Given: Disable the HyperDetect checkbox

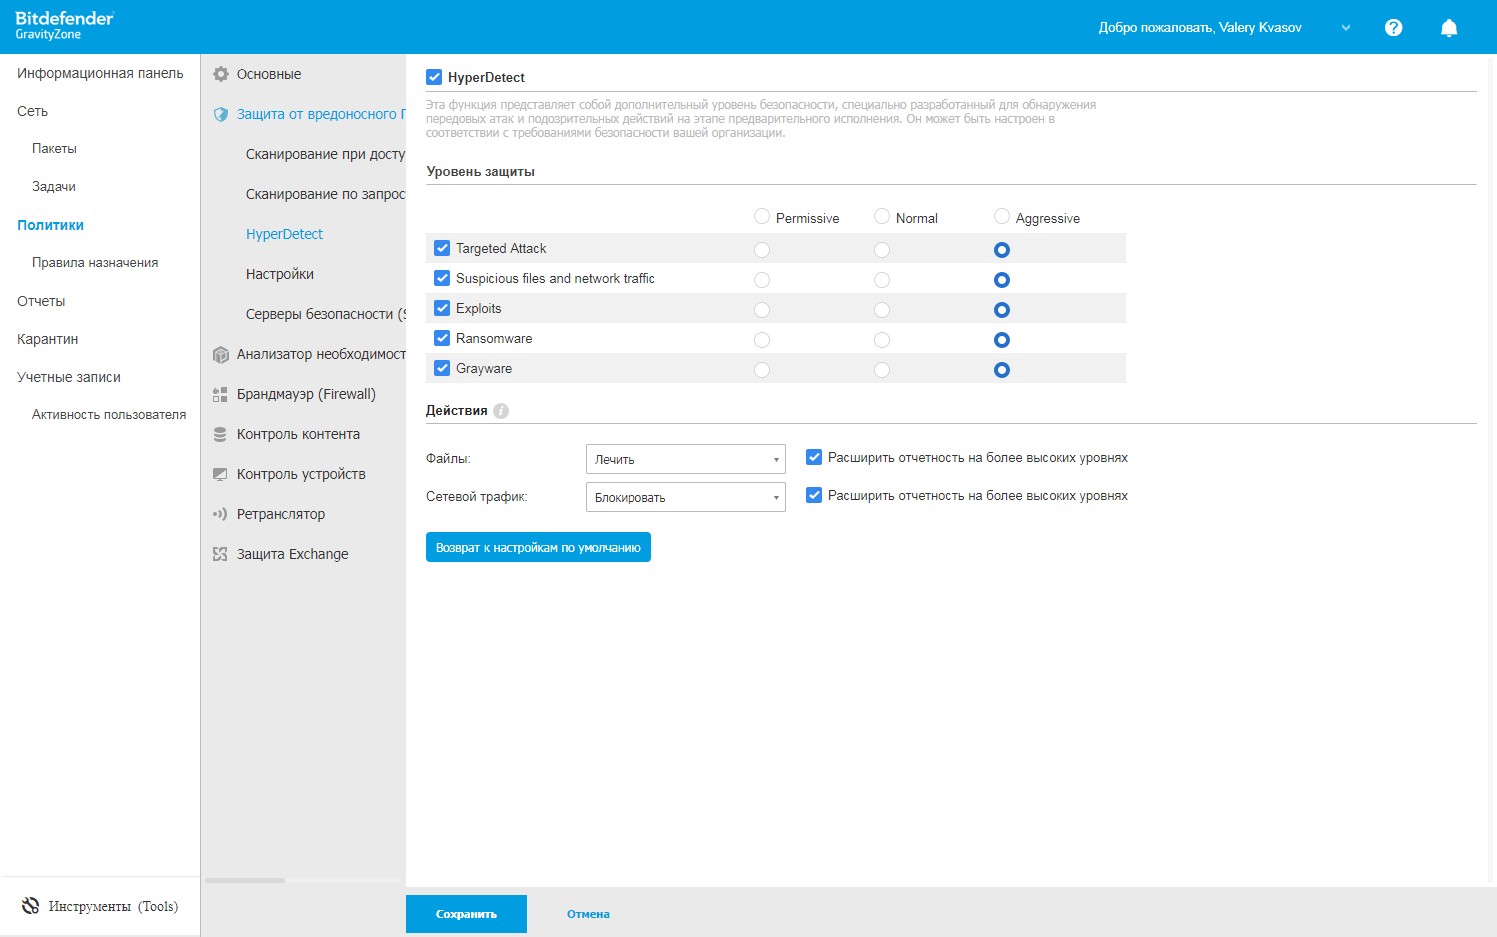Looking at the screenshot, I should [434, 77].
